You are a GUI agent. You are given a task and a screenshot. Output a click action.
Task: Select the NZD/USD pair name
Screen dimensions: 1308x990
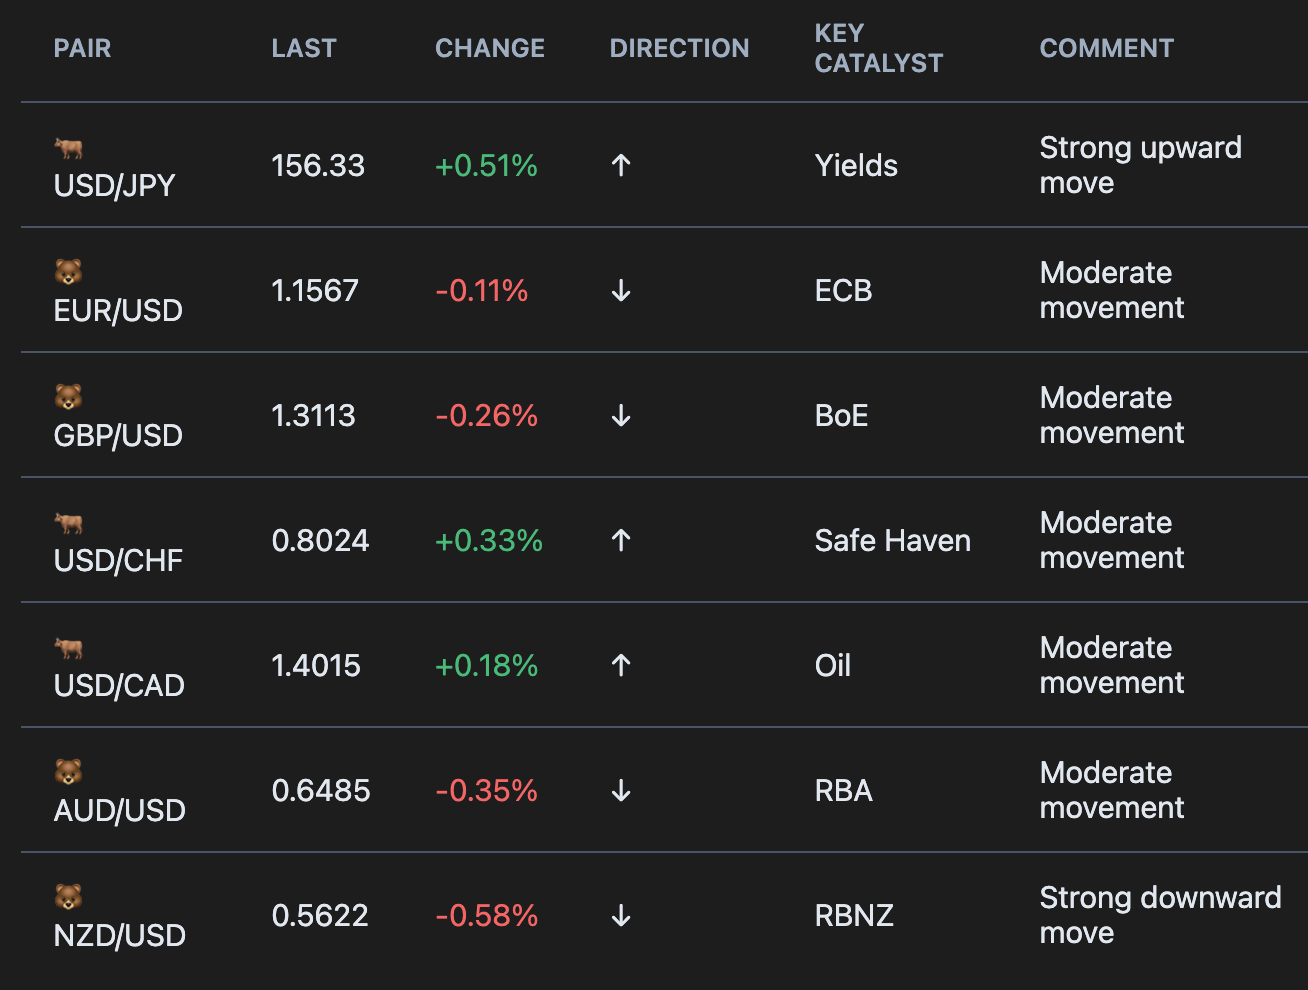tap(120, 936)
